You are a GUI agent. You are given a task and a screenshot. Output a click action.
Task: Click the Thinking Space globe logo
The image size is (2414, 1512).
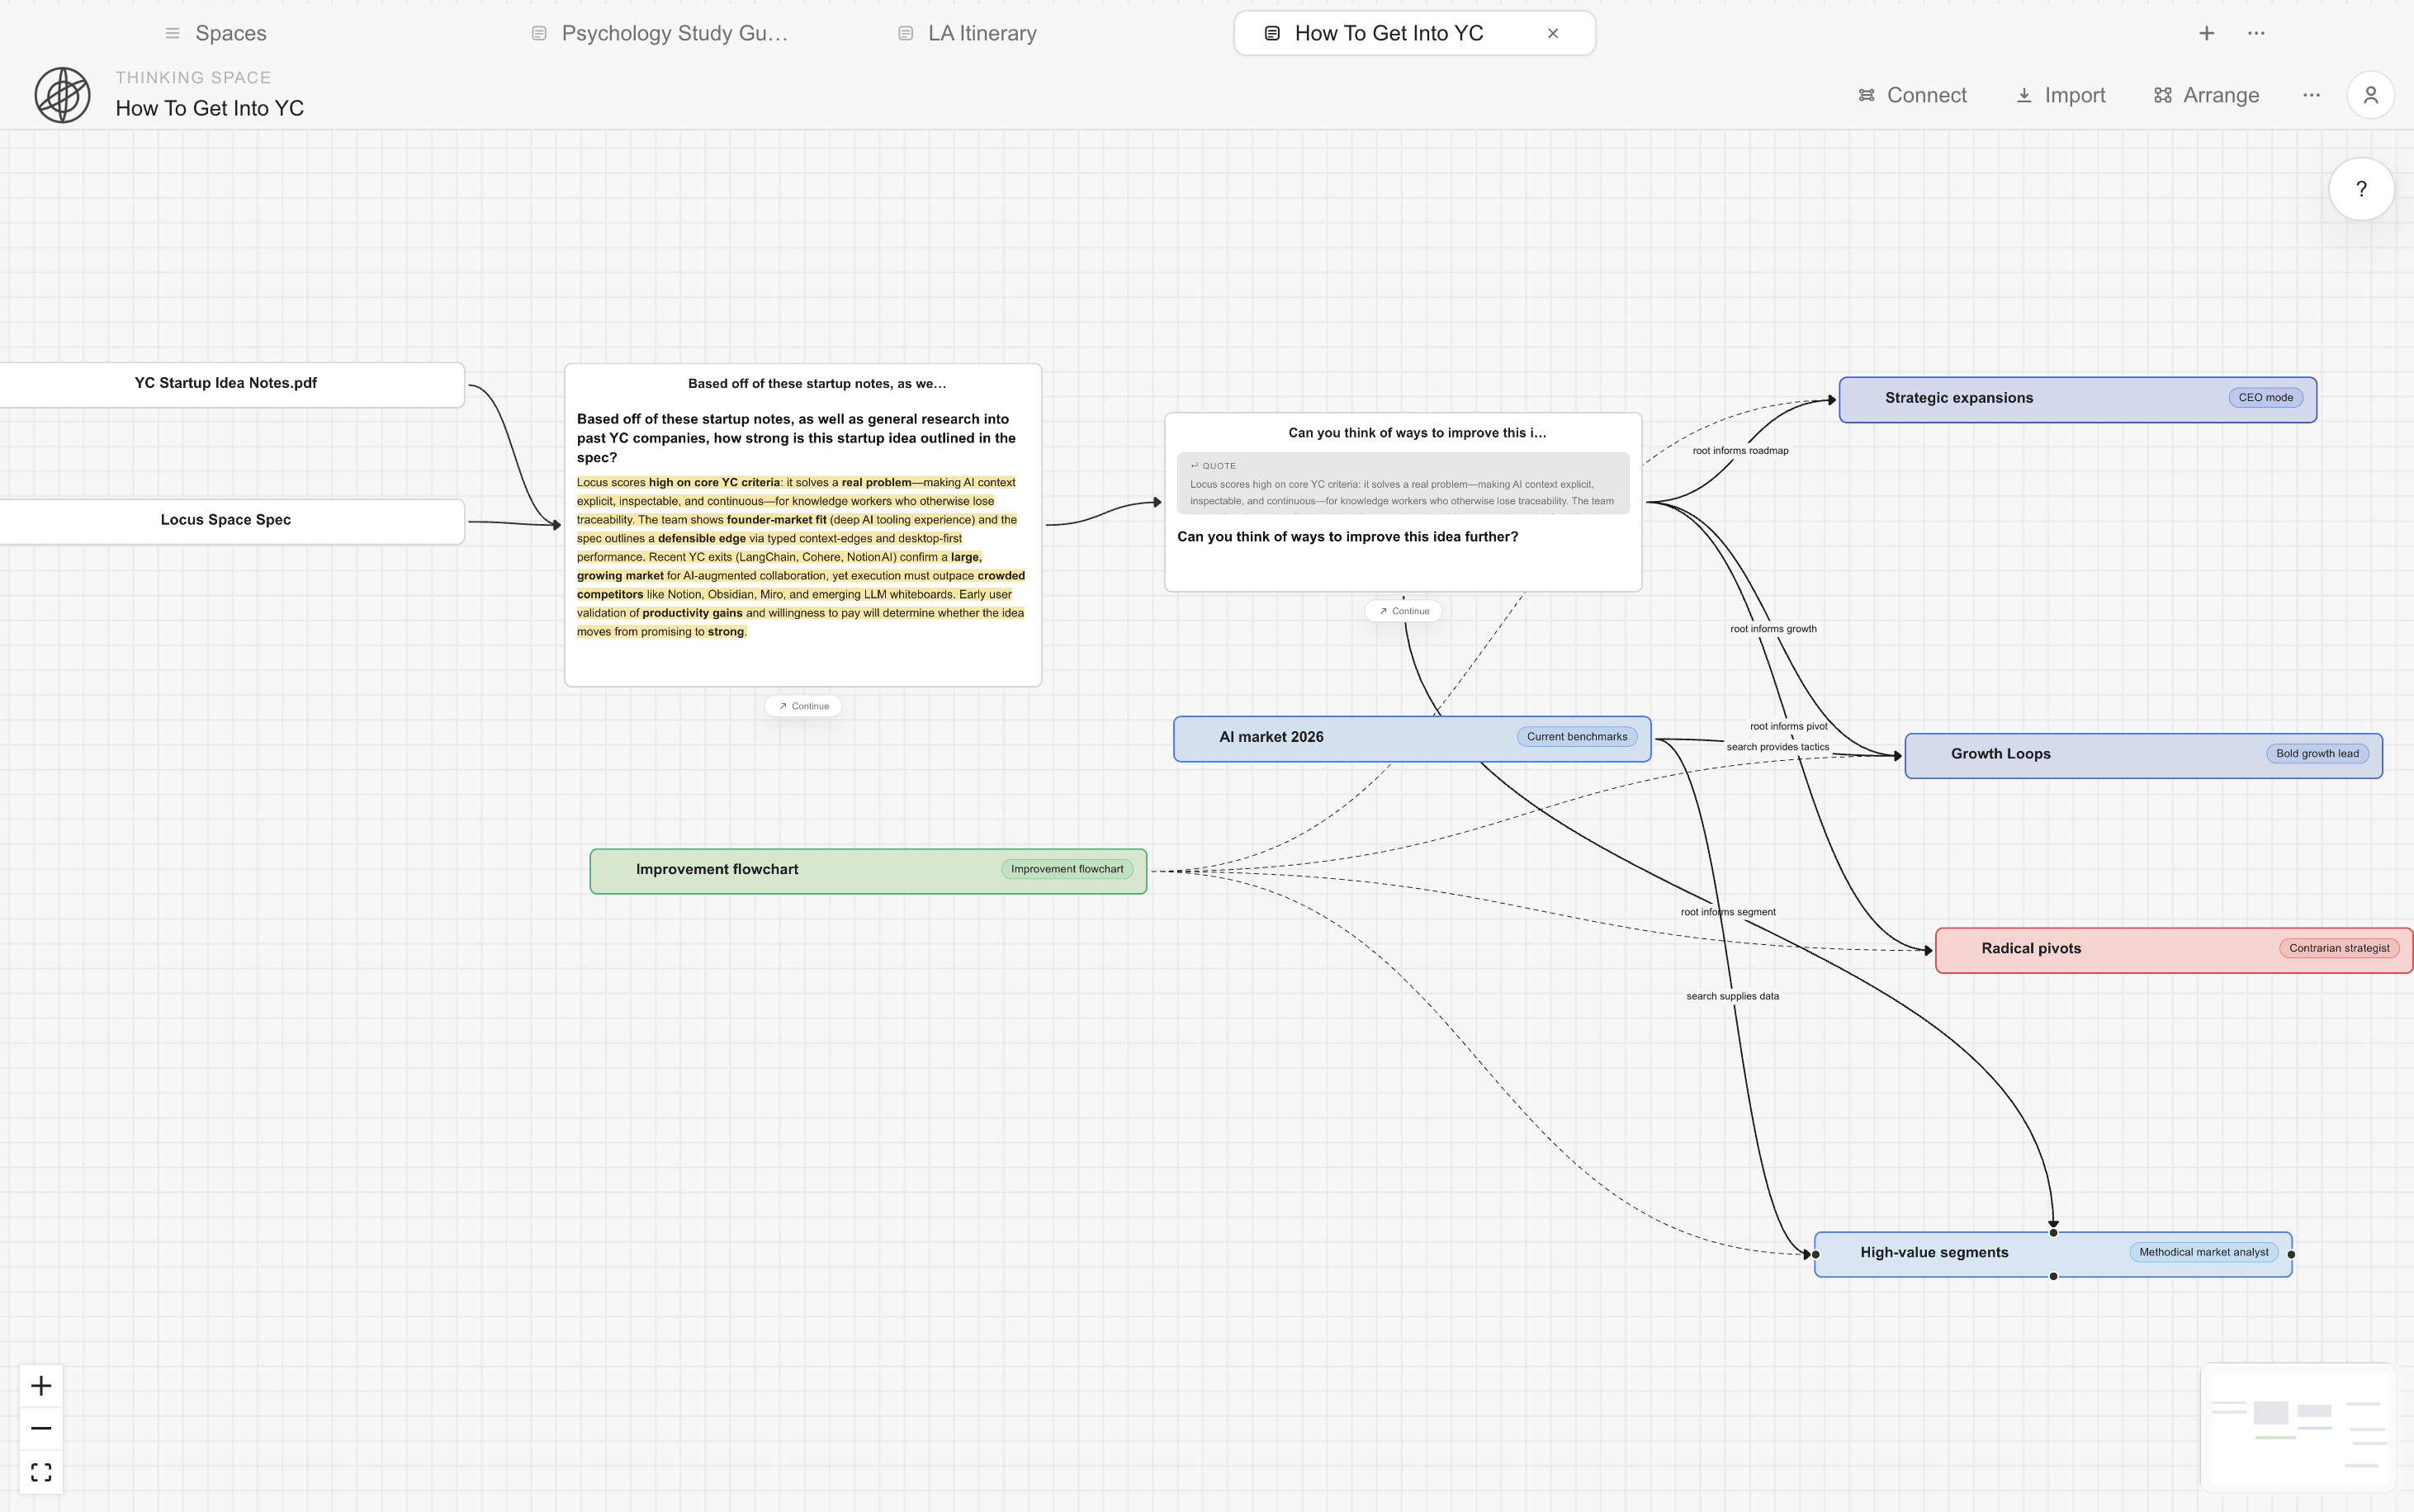[62, 95]
